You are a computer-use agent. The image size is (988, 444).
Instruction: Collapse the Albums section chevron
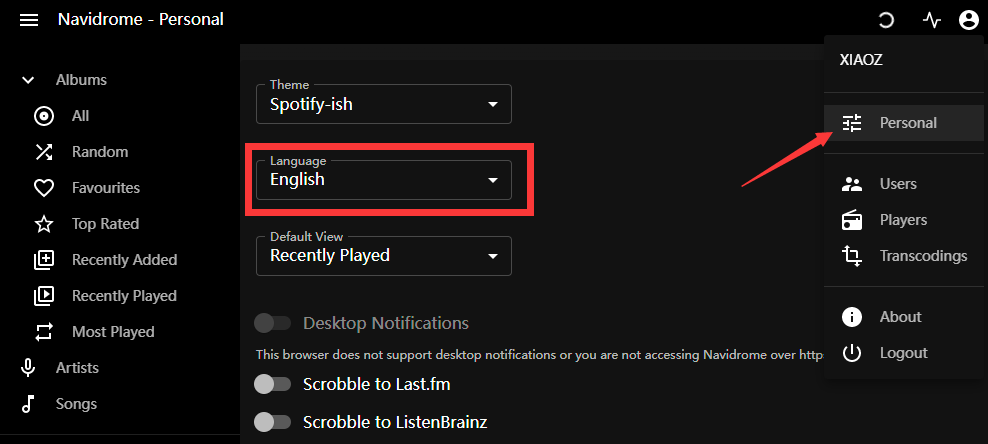click(x=28, y=80)
